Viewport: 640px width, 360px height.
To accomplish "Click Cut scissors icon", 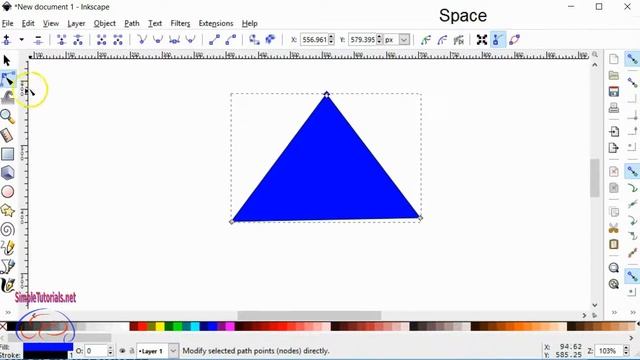I will click(x=613, y=228).
